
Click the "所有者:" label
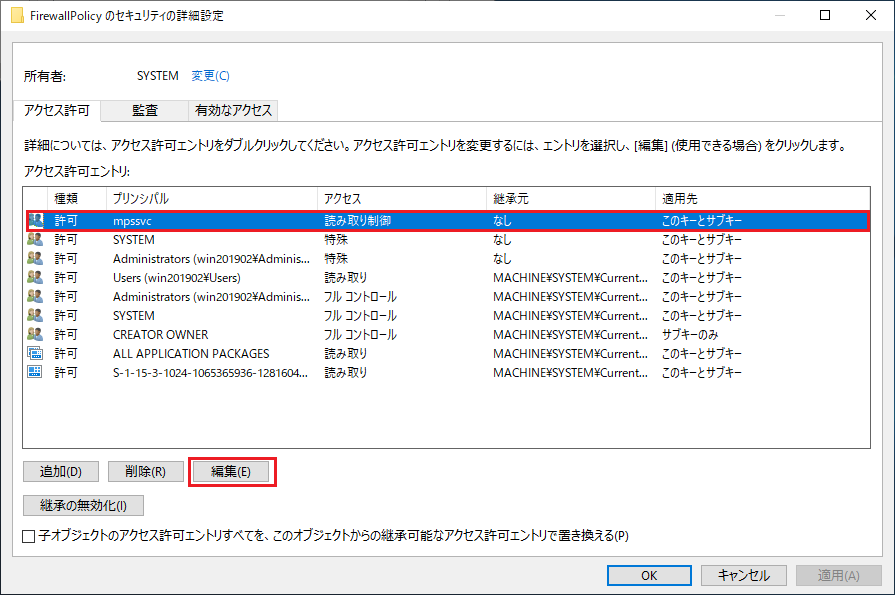[x=45, y=77]
